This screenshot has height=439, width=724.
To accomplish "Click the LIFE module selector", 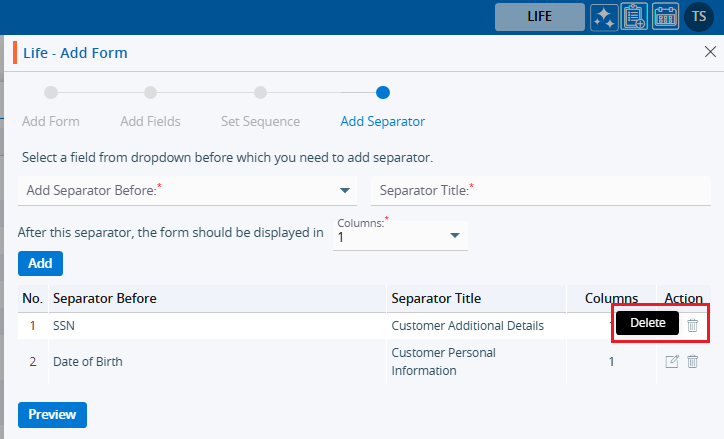I will click(539, 17).
